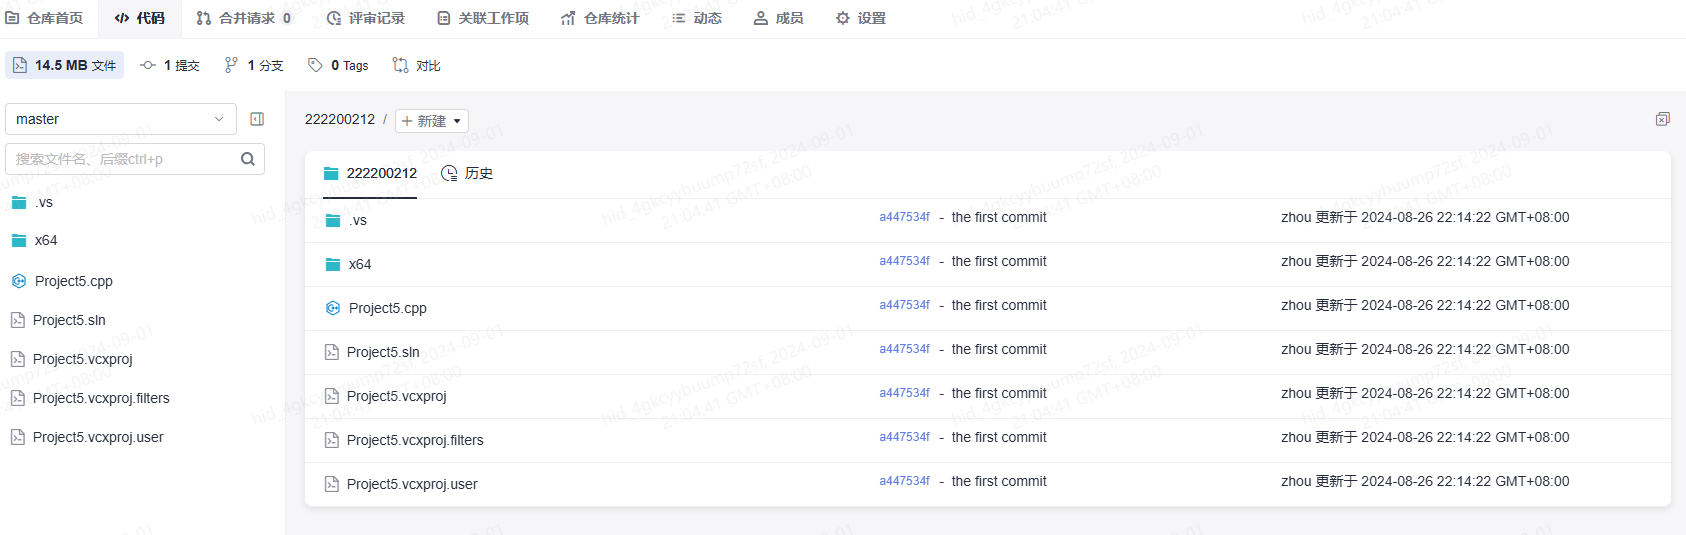Open the 新建 create-new dropdown
Viewport: 1686px width, 535px height.
[432, 121]
